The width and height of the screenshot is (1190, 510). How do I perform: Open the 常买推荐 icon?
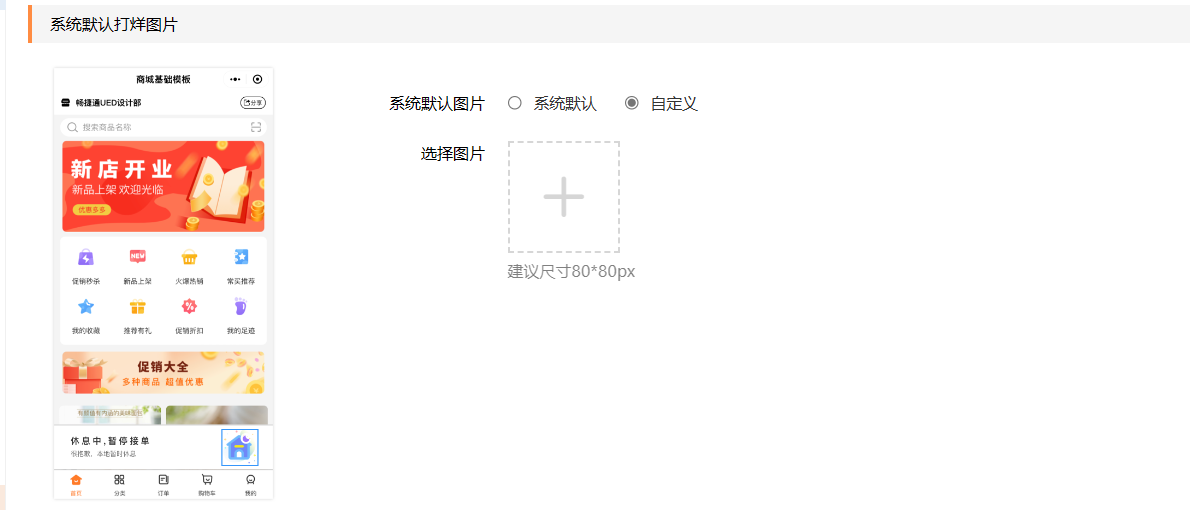pyautogui.click(x=241, y=257)
